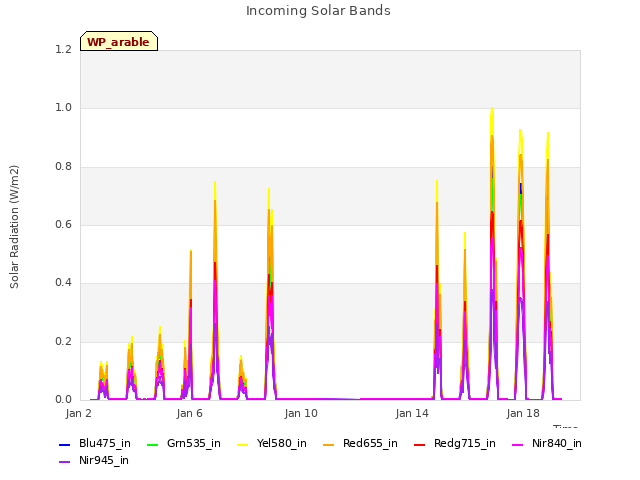The width and height of the screenshot is (640, 480).
Task: Click the Jan 2 x-axis tick label
Action: tap(78, 413)
